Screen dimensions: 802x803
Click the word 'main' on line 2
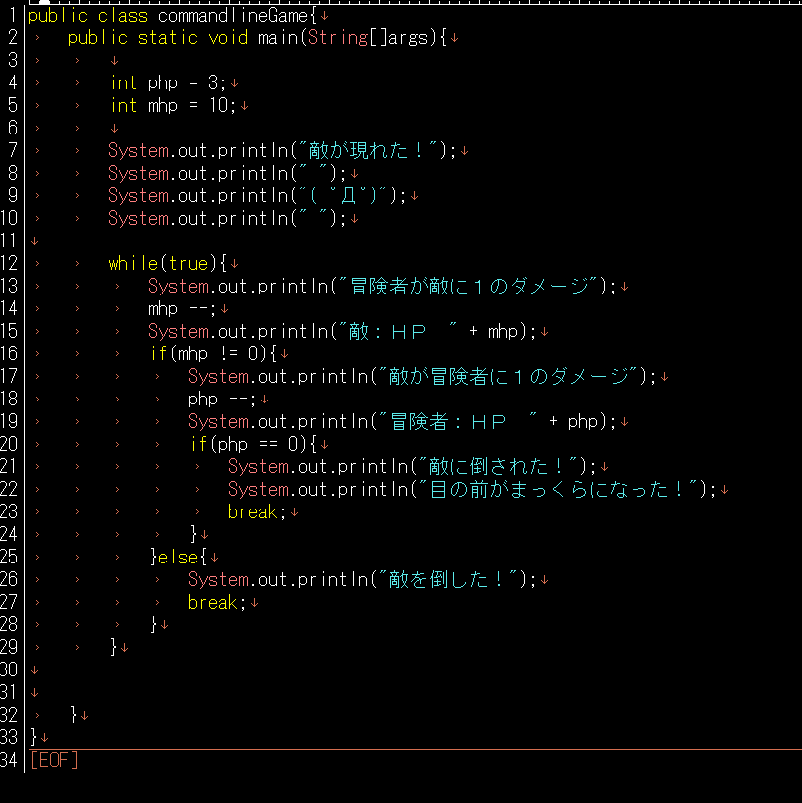[278, 38]
